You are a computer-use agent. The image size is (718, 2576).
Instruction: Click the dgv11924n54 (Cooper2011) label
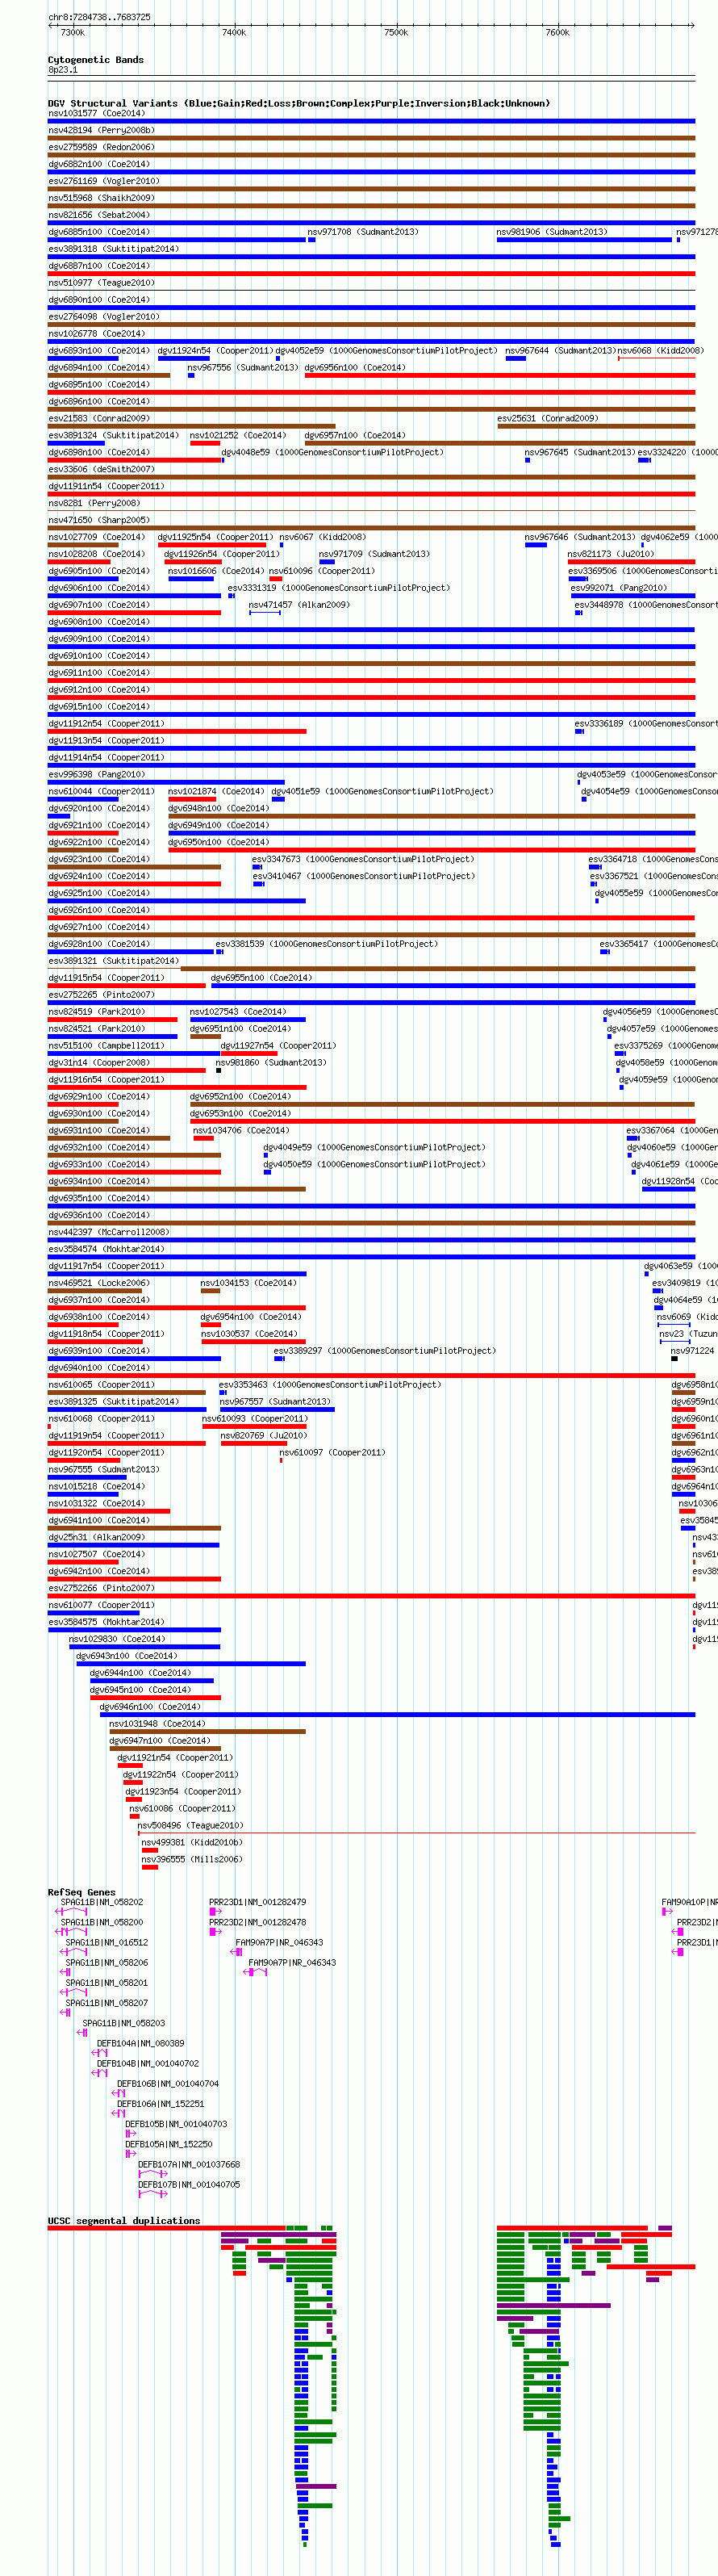[x=215, y=352]
